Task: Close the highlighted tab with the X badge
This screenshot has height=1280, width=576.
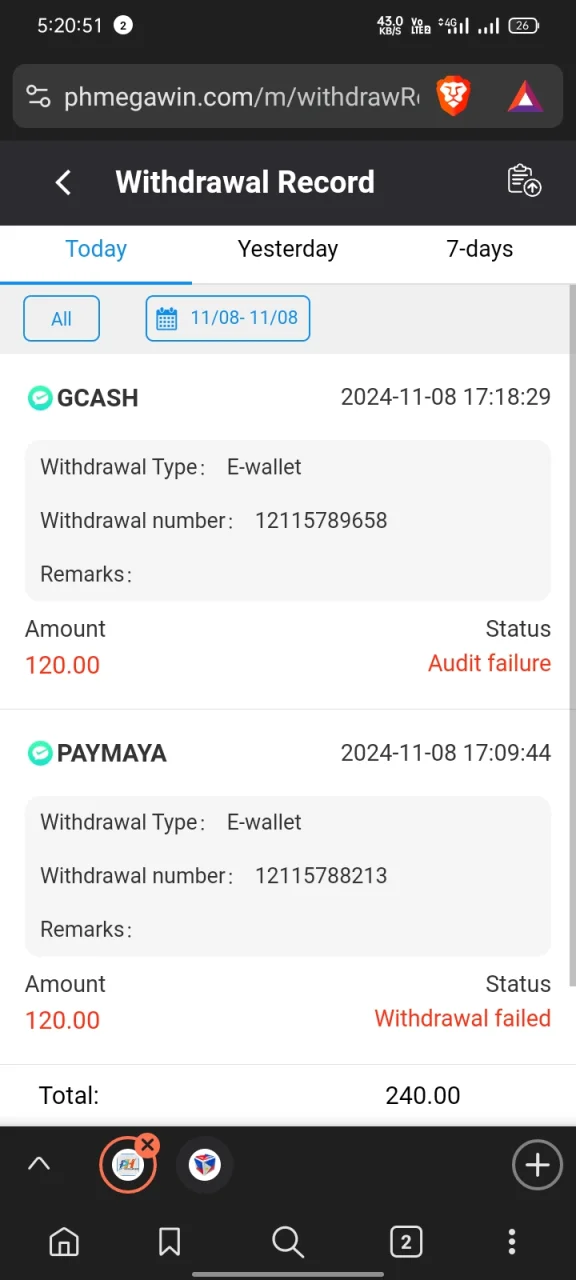Action: 147,1144
